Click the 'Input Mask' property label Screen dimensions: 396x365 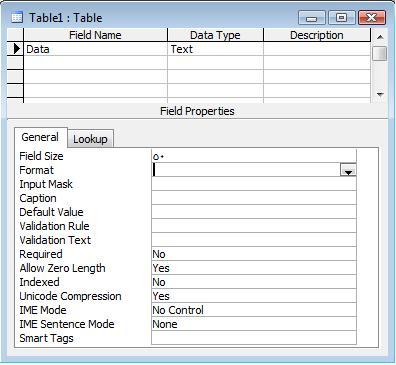(46, 184)
